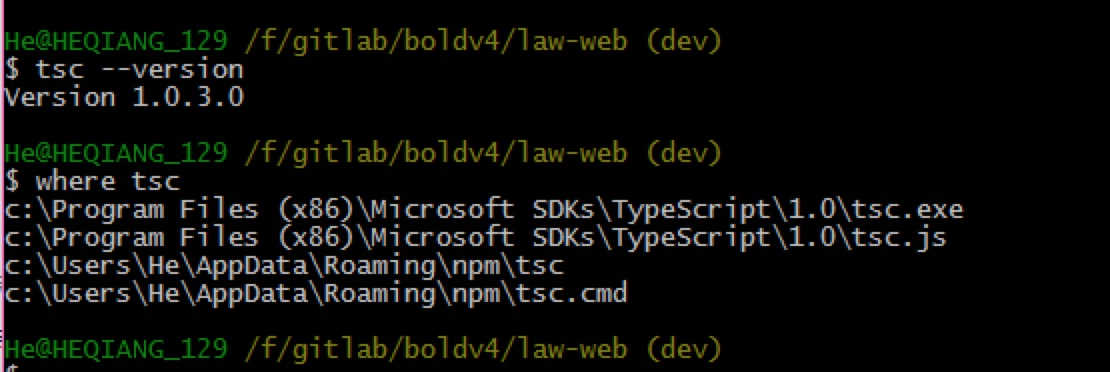1110x372 pixels.
Task: Click the dollar sign before 'where tsc'
Action: (x=12, y=181)
